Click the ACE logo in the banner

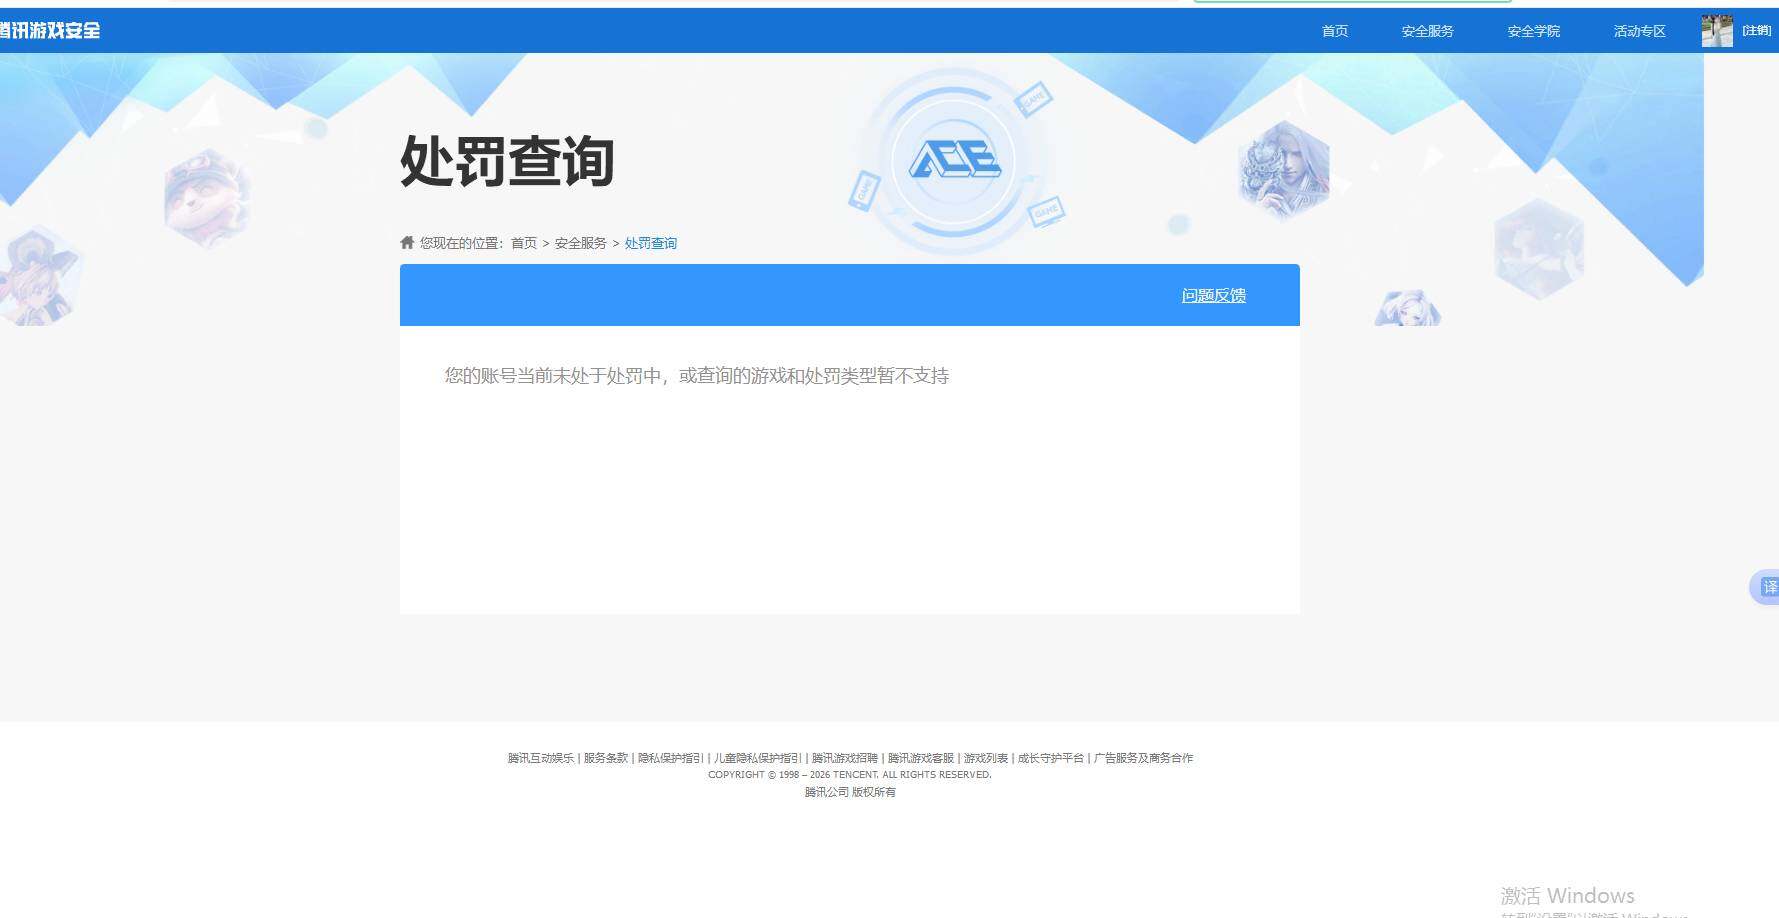[x=953, y=160]
